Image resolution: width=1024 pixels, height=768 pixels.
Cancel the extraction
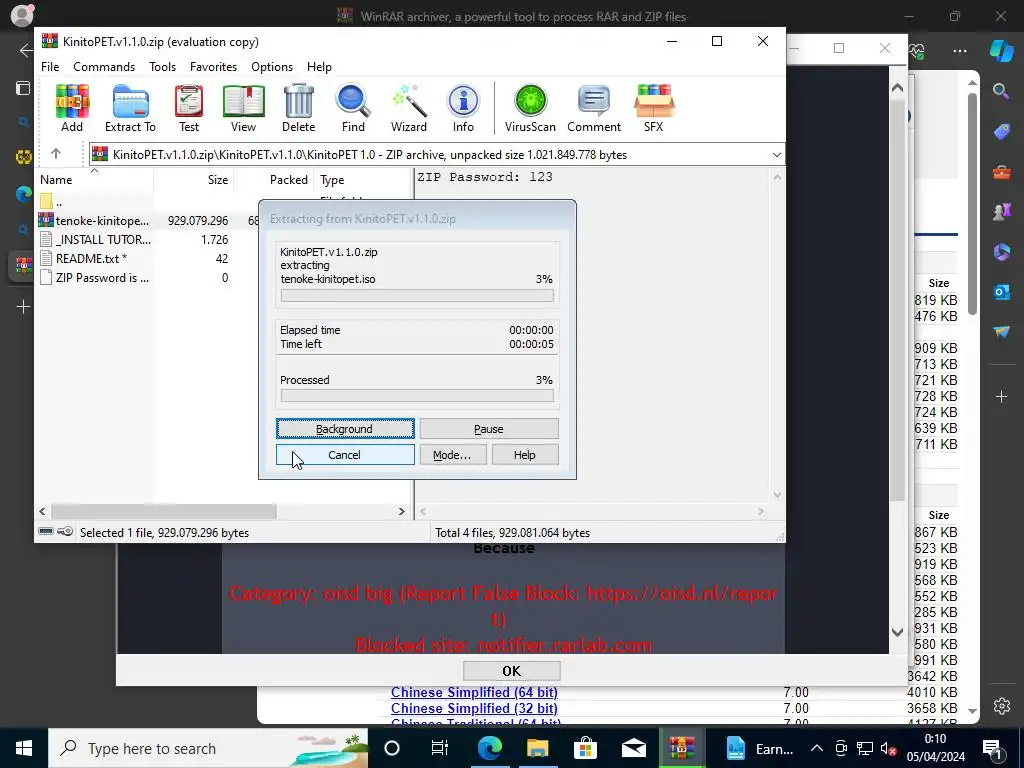pos(345,455)
